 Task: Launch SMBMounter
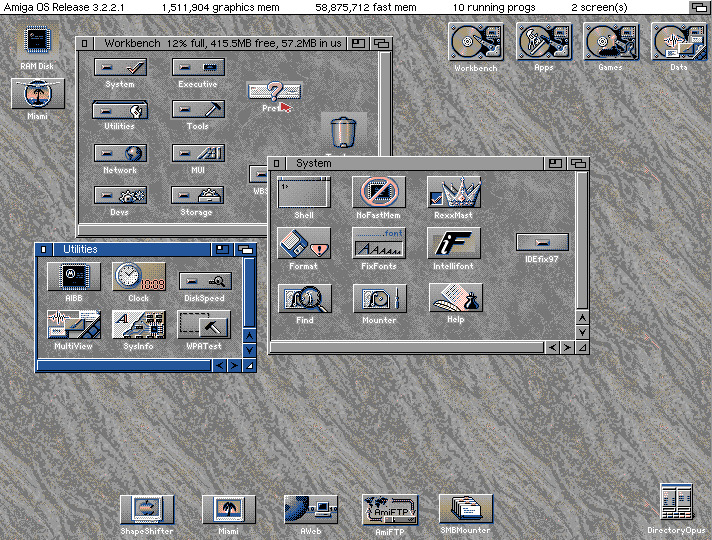[x=466, y=509]
